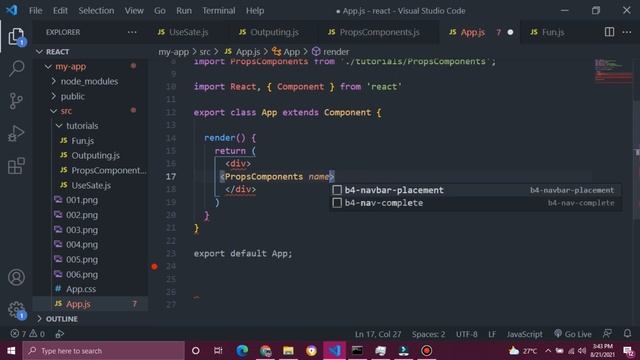
Task: Click Go Live server button
Action: pyautogui.click(x=573, y=334)
